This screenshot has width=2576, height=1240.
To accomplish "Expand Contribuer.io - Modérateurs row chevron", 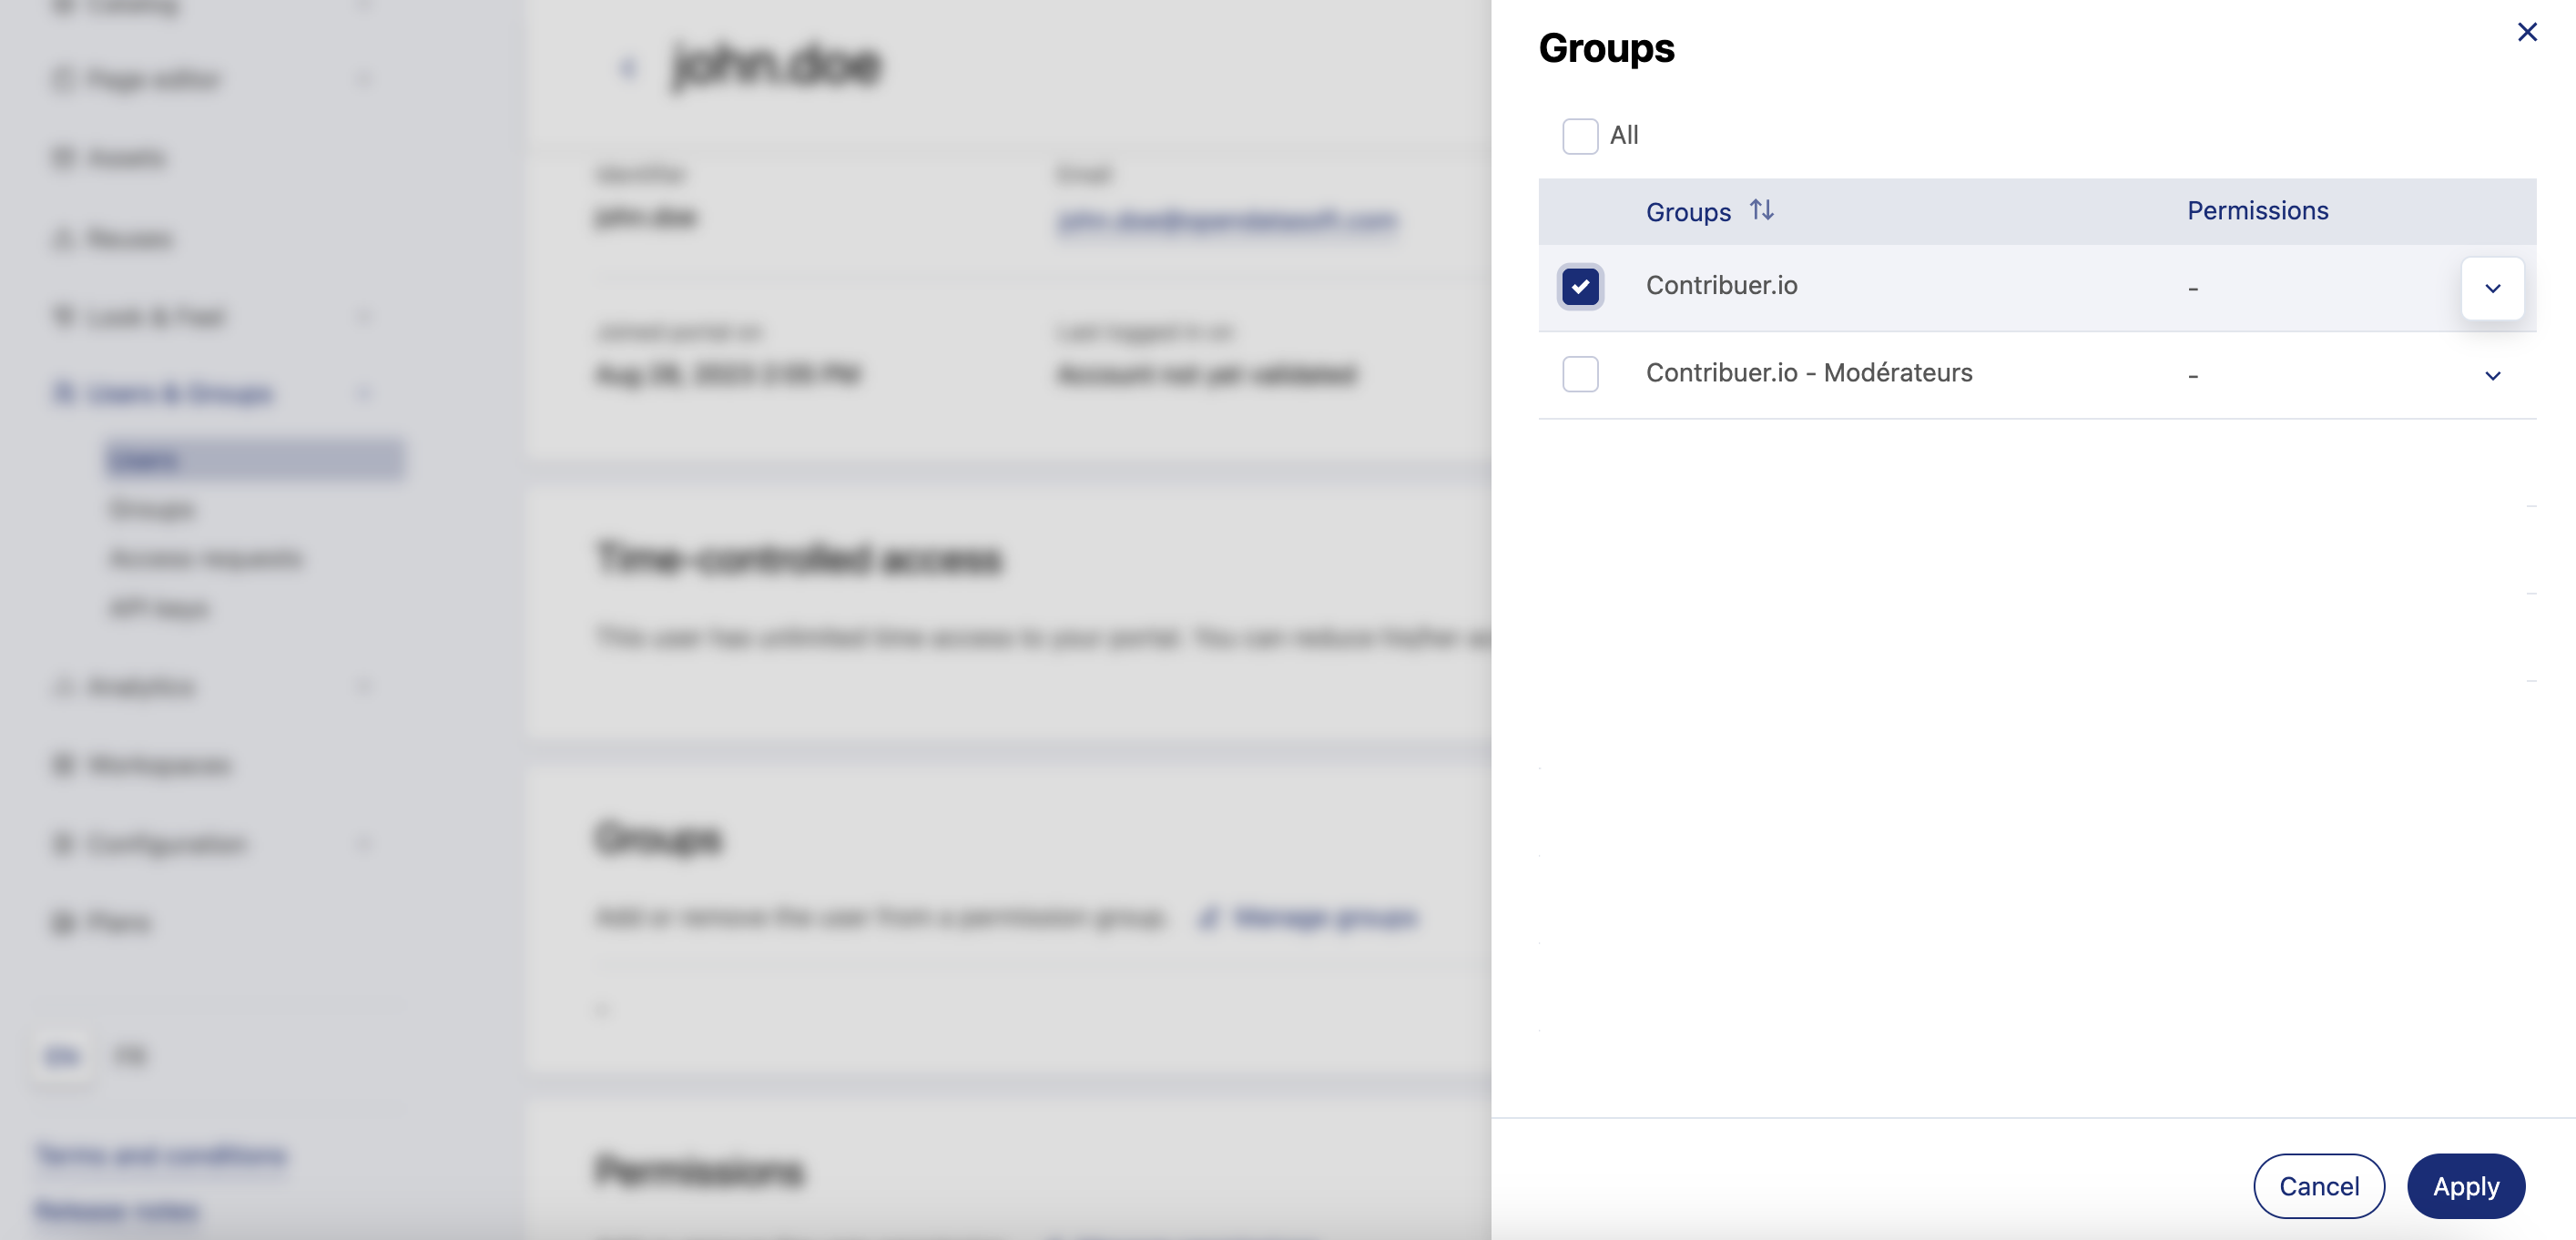I will pyautogui.click(x=2491, y=376).
